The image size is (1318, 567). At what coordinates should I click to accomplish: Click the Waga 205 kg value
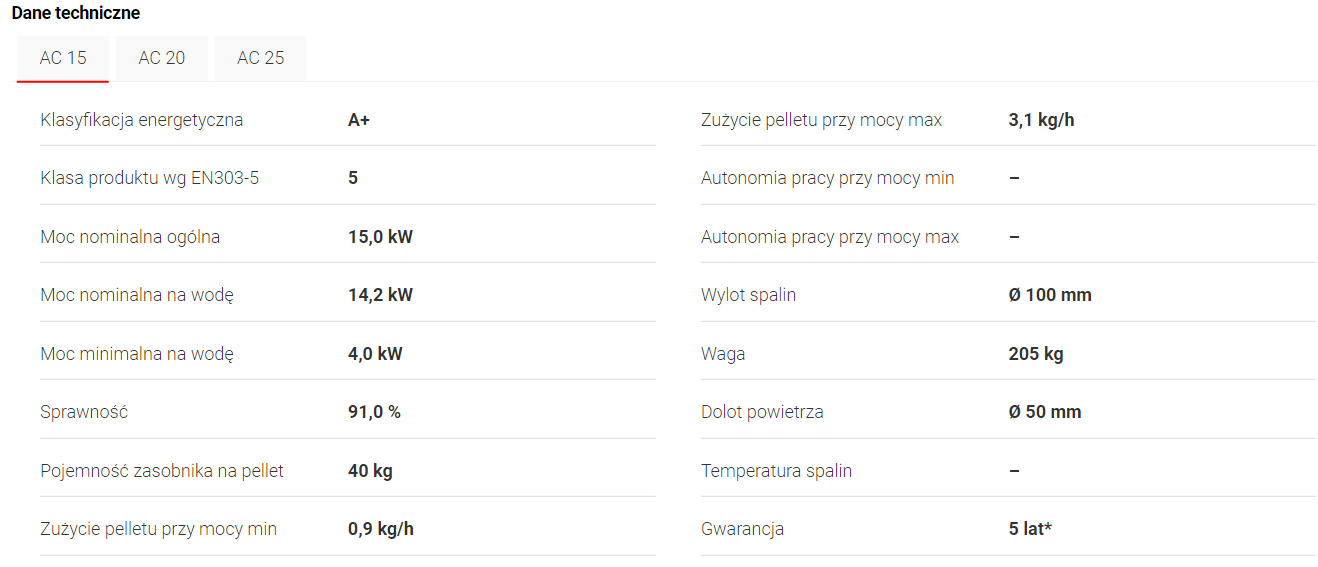click(1036, 354)
